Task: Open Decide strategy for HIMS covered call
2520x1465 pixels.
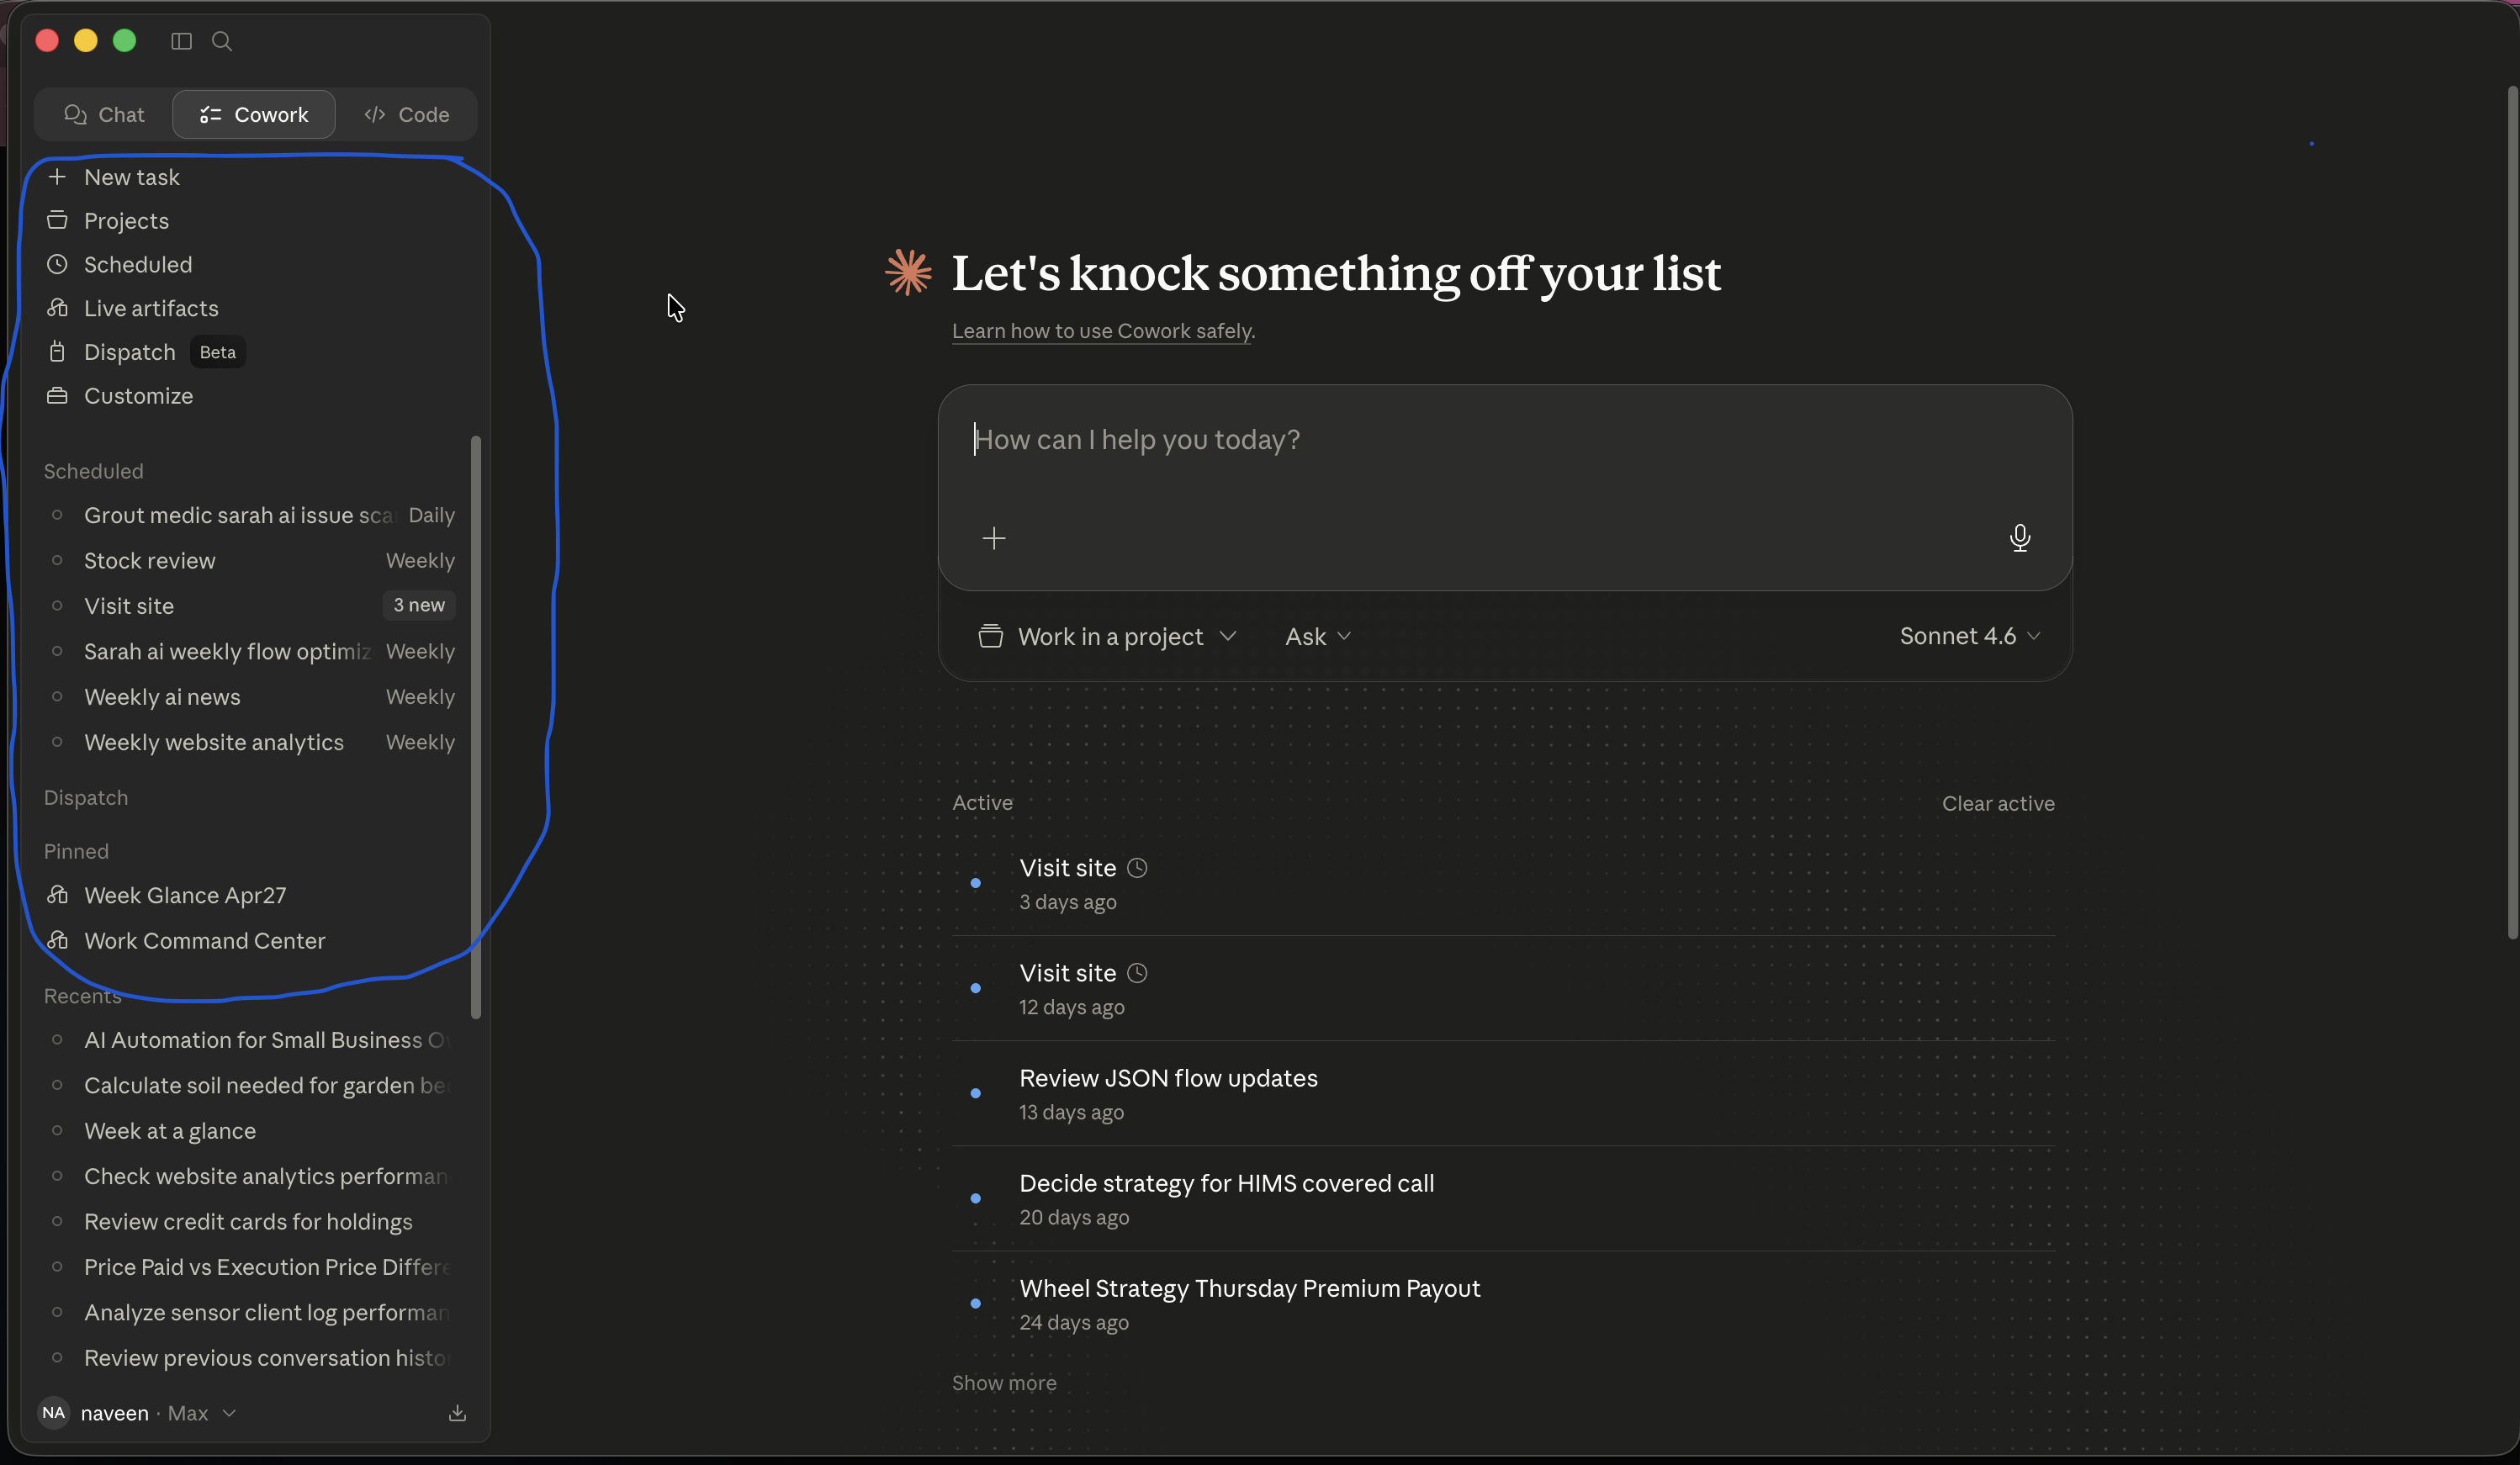Action: pyautogui.click(x=1503, y=1198)
